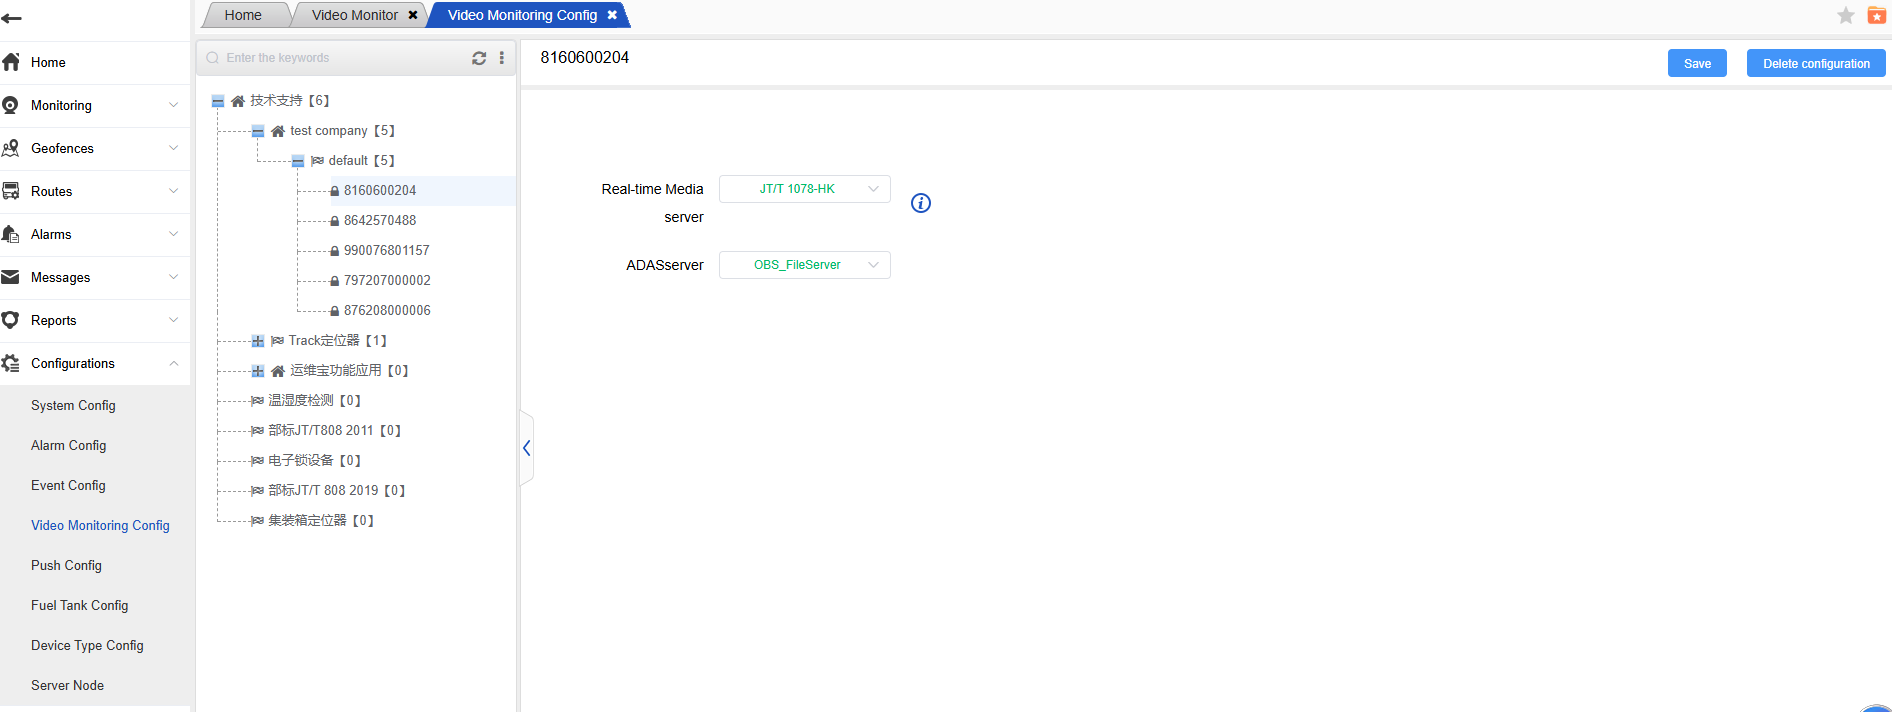Collapse the test company tree node
This screenshot has height=712, width=1892.
click(x=258, y=131)
